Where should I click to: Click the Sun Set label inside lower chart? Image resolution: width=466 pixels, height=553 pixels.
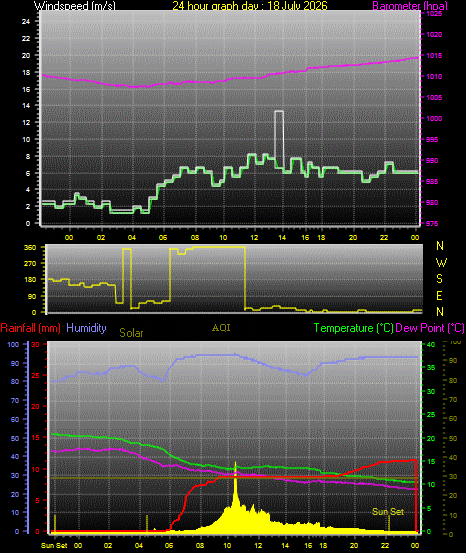[388, 512]
